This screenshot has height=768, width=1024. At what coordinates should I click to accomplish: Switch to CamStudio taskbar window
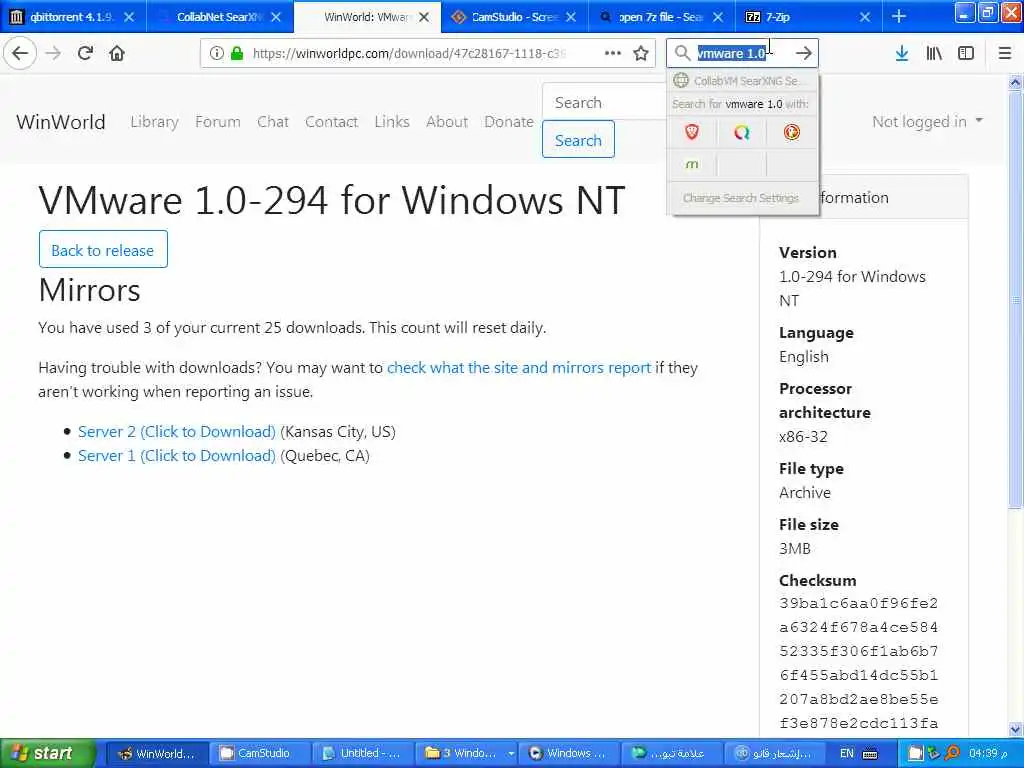260,754
